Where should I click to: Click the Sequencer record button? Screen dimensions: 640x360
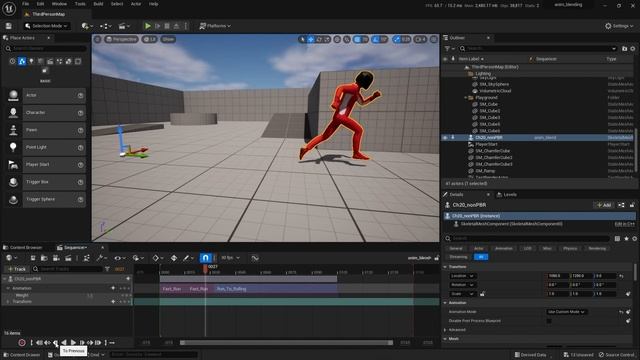[22, 343]
